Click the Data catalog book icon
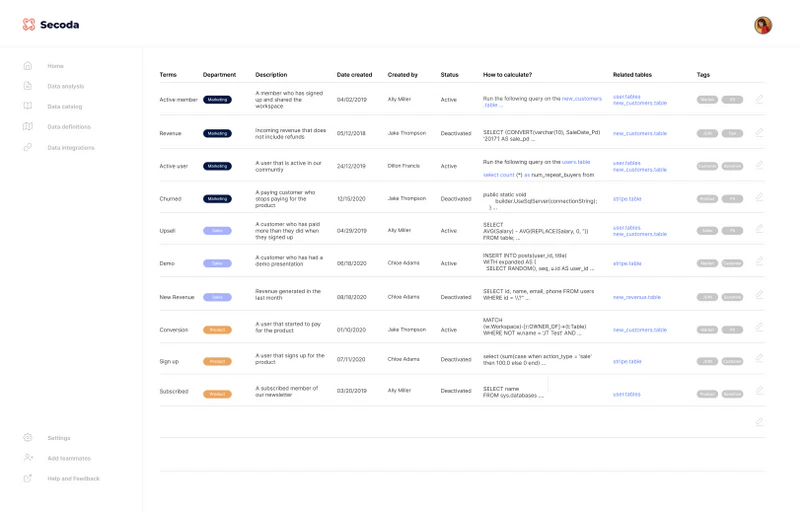This screenshot has height=513, width=800. pyautogui.click(x=28, y=106)
